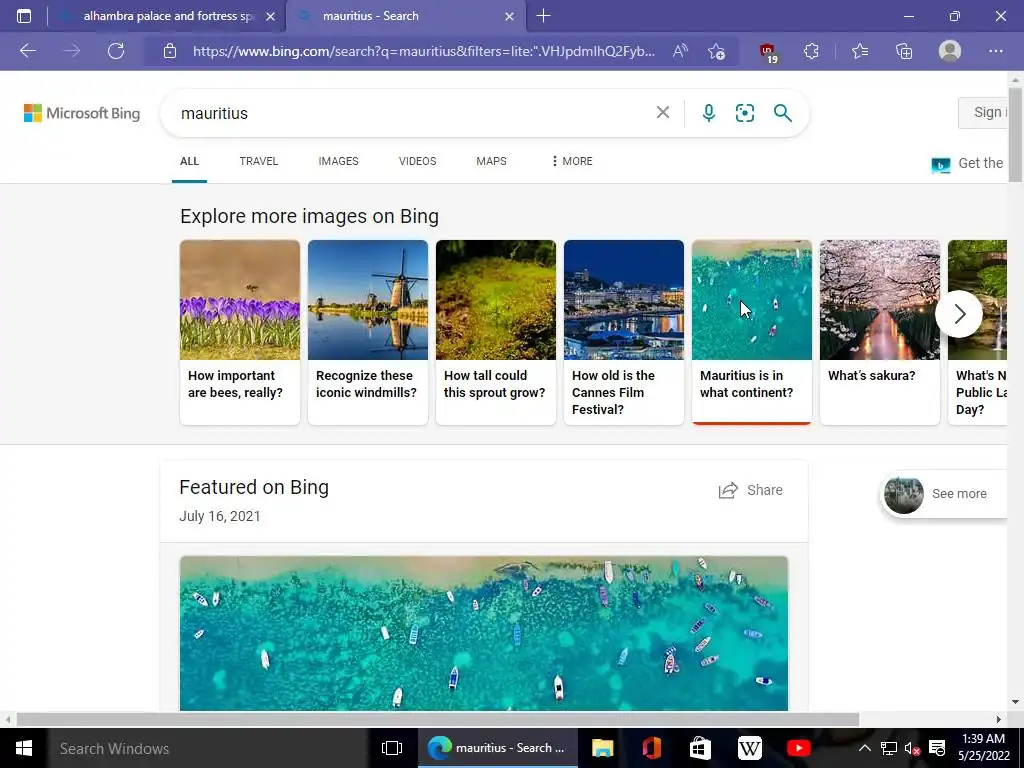Show next images with carousel arrow
Viewport: 1024px width, 768px height.
click(959, 314)
